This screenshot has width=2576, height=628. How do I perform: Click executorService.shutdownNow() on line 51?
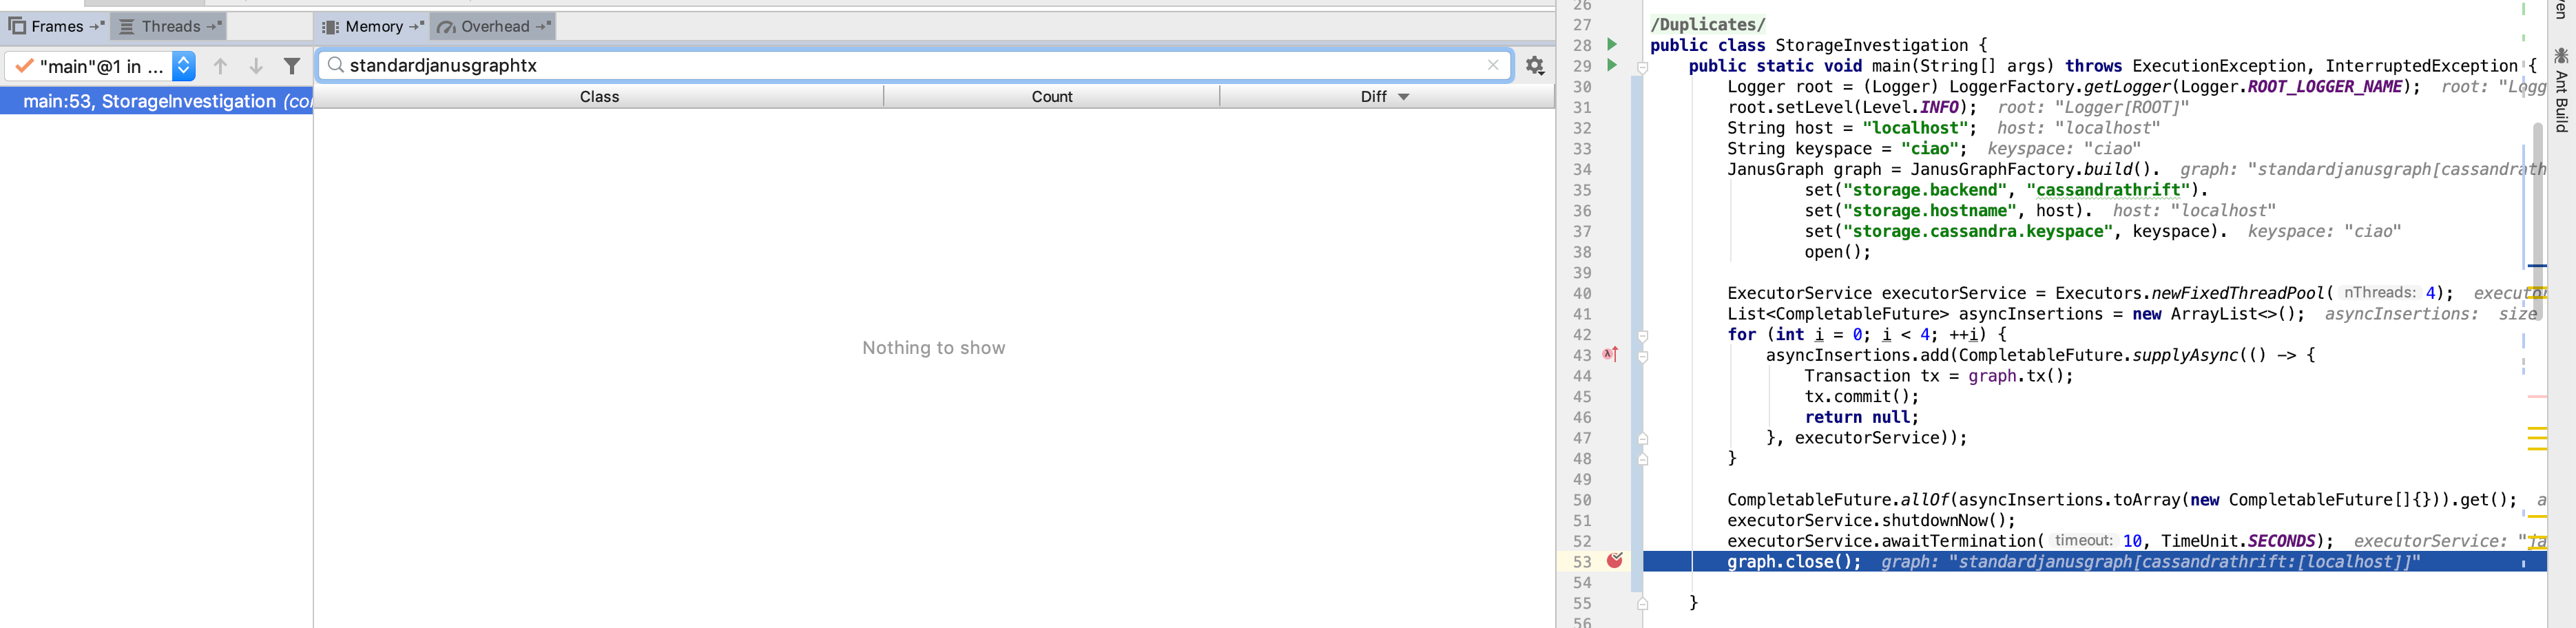coord(1871,521)
